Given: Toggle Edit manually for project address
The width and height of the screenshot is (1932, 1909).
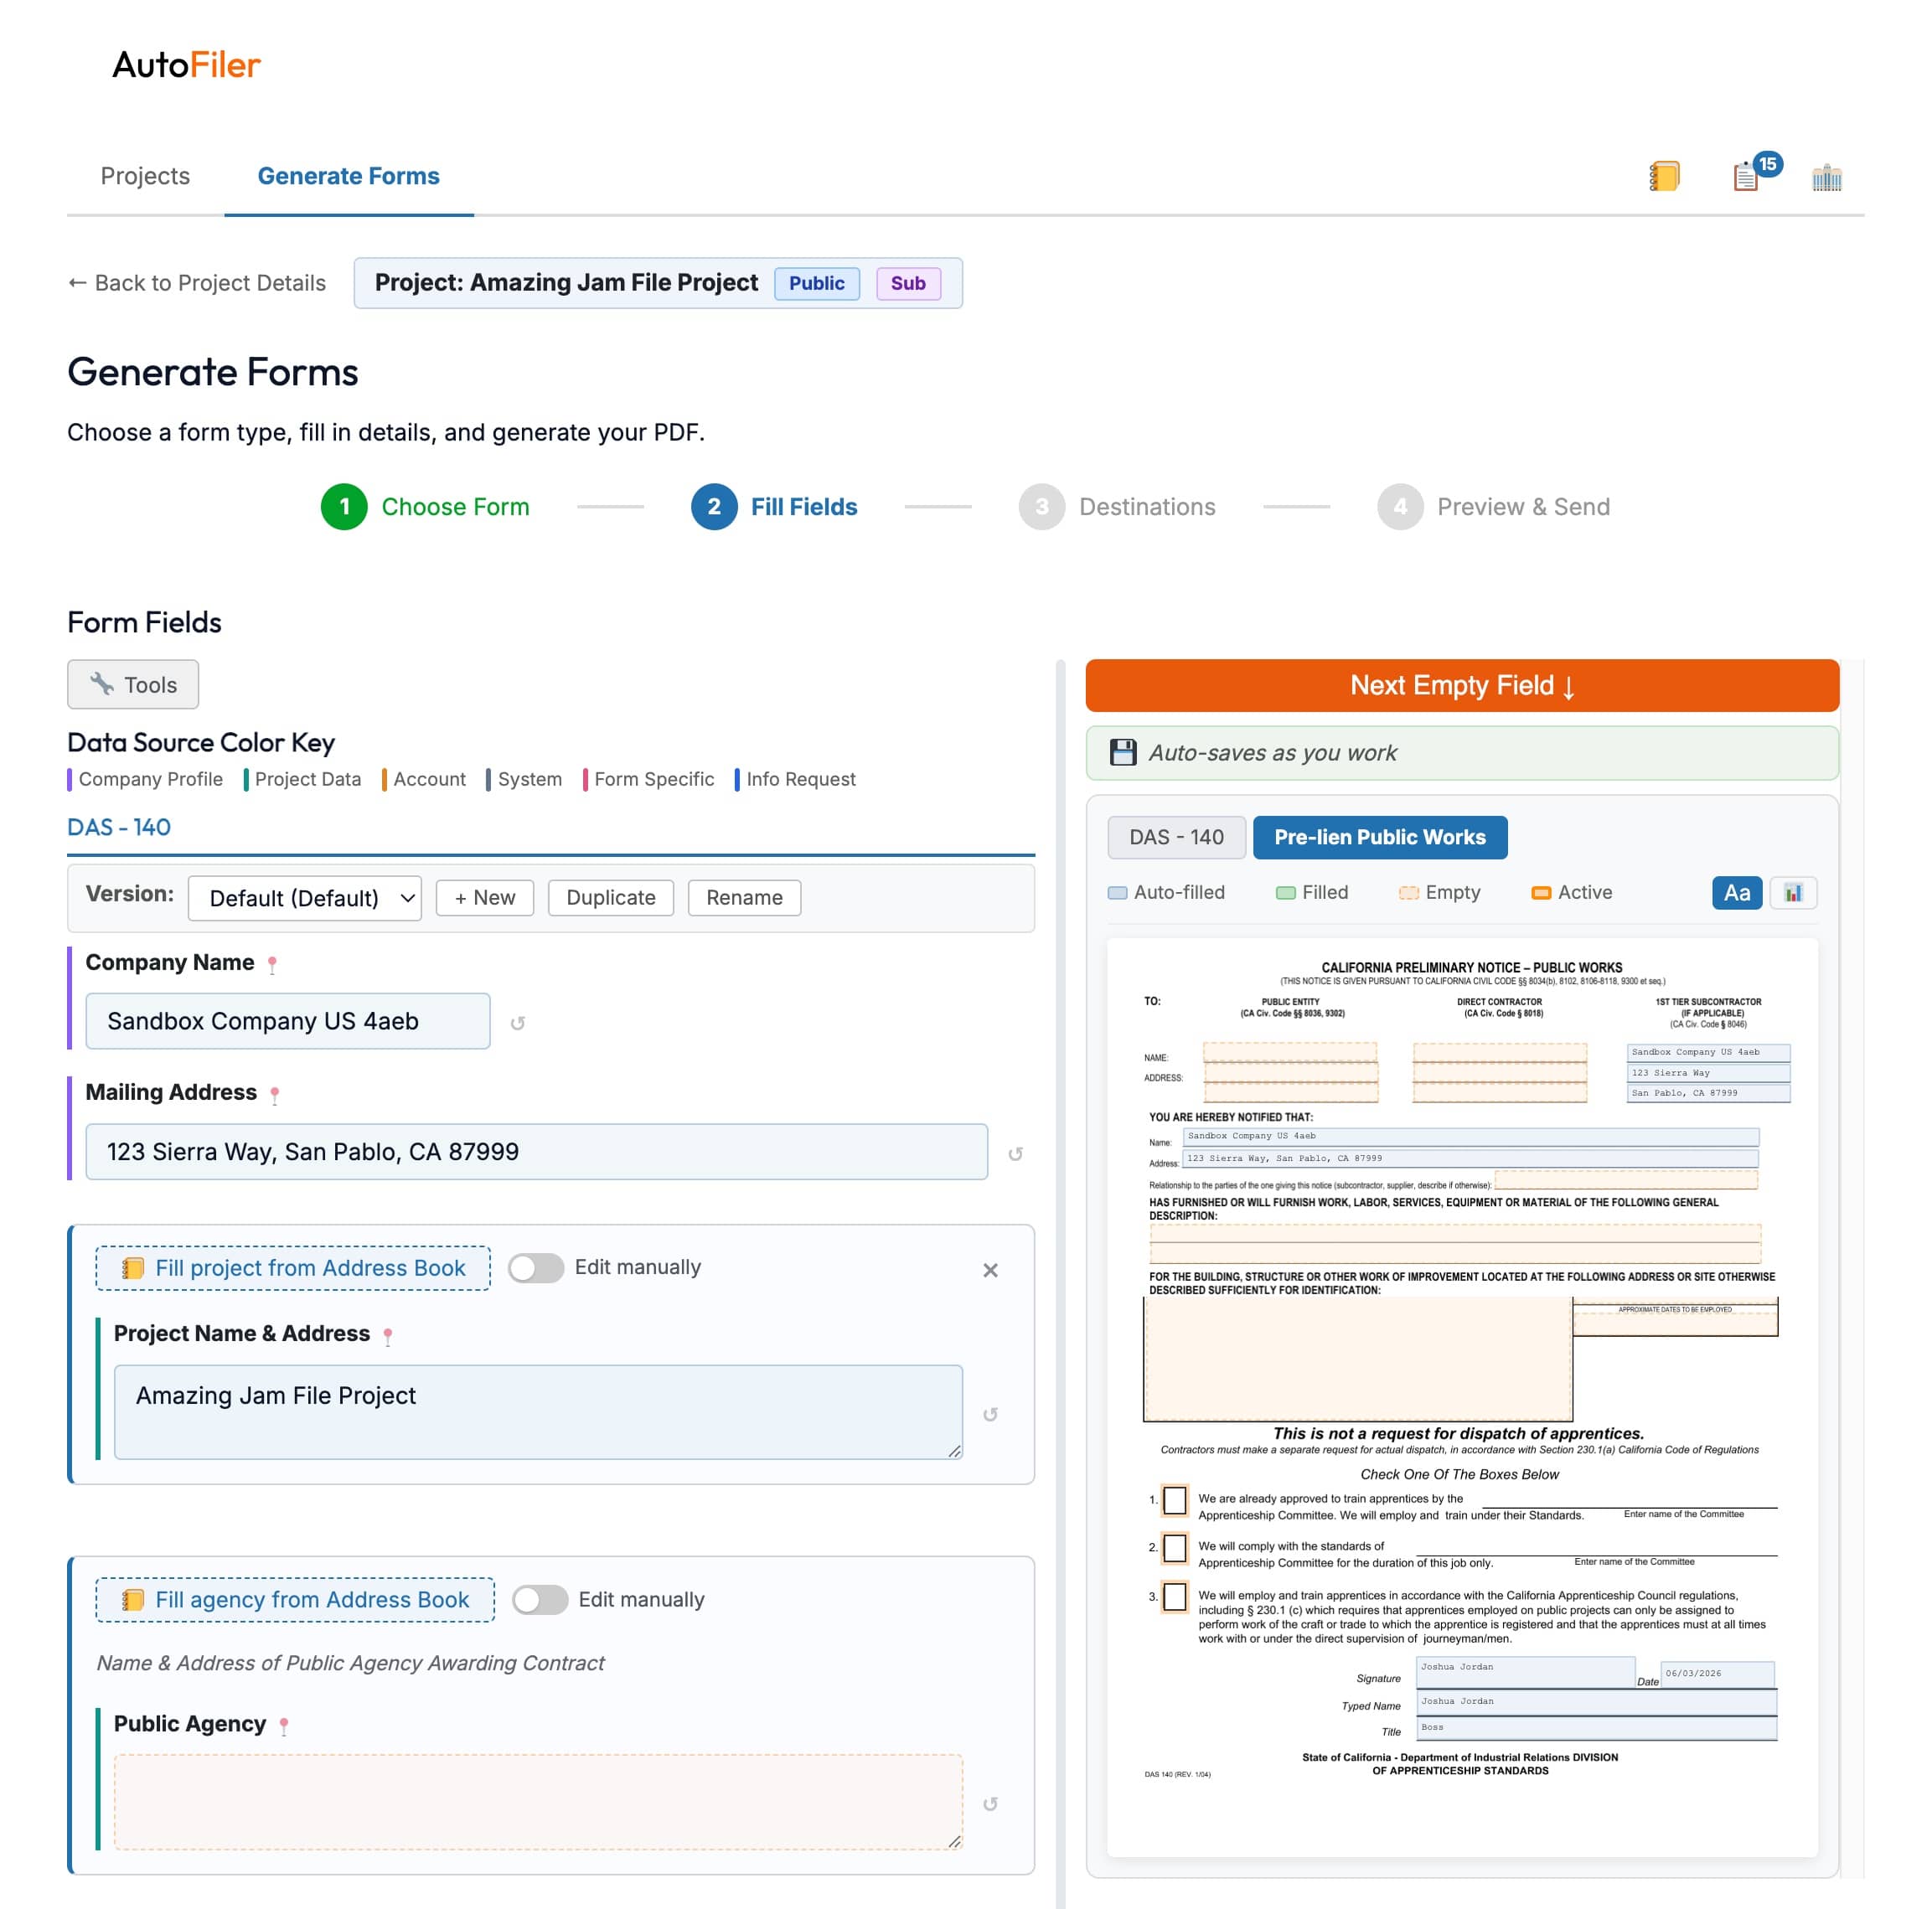Looking at the screenshot, I should pos(536,1267).
